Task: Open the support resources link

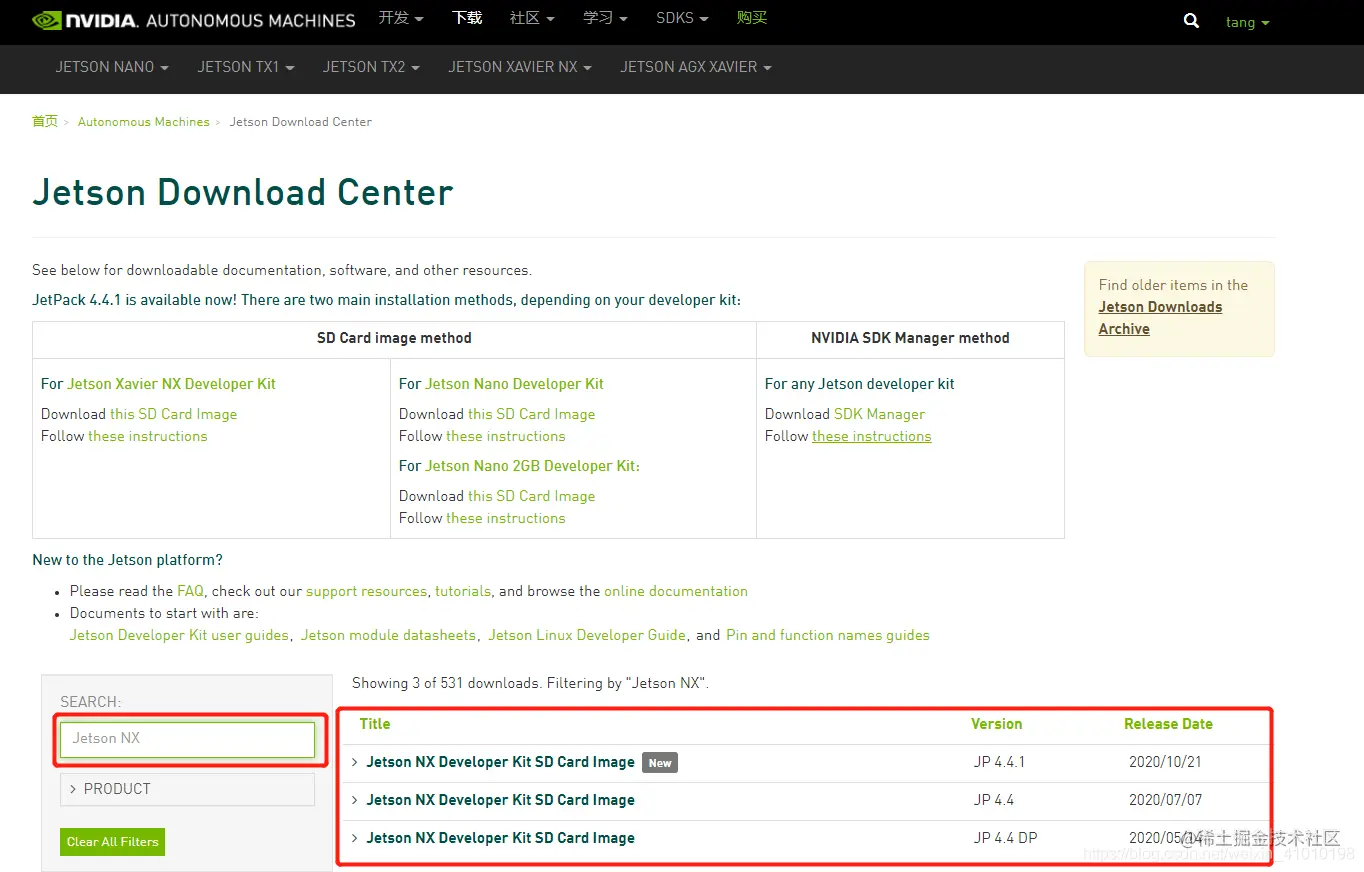Action: pos(366,591)
